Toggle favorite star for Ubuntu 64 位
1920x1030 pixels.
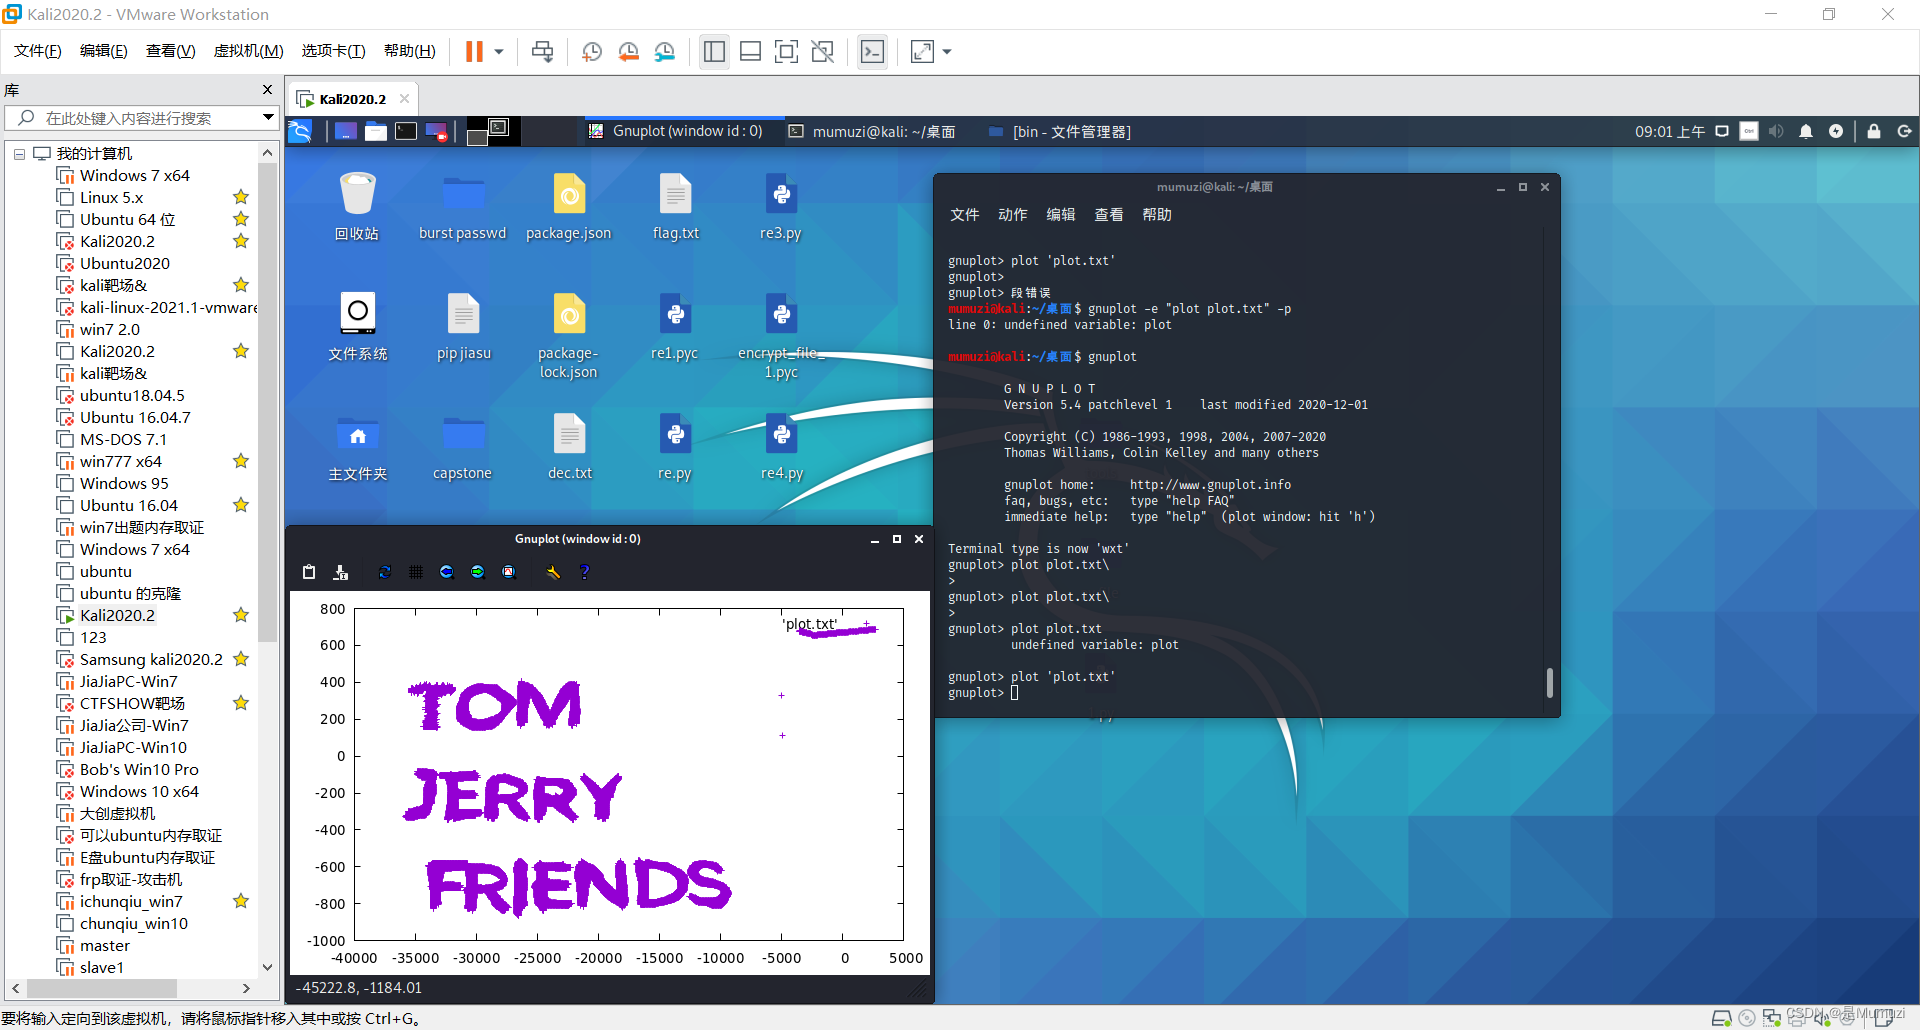[x=241, y=220]
